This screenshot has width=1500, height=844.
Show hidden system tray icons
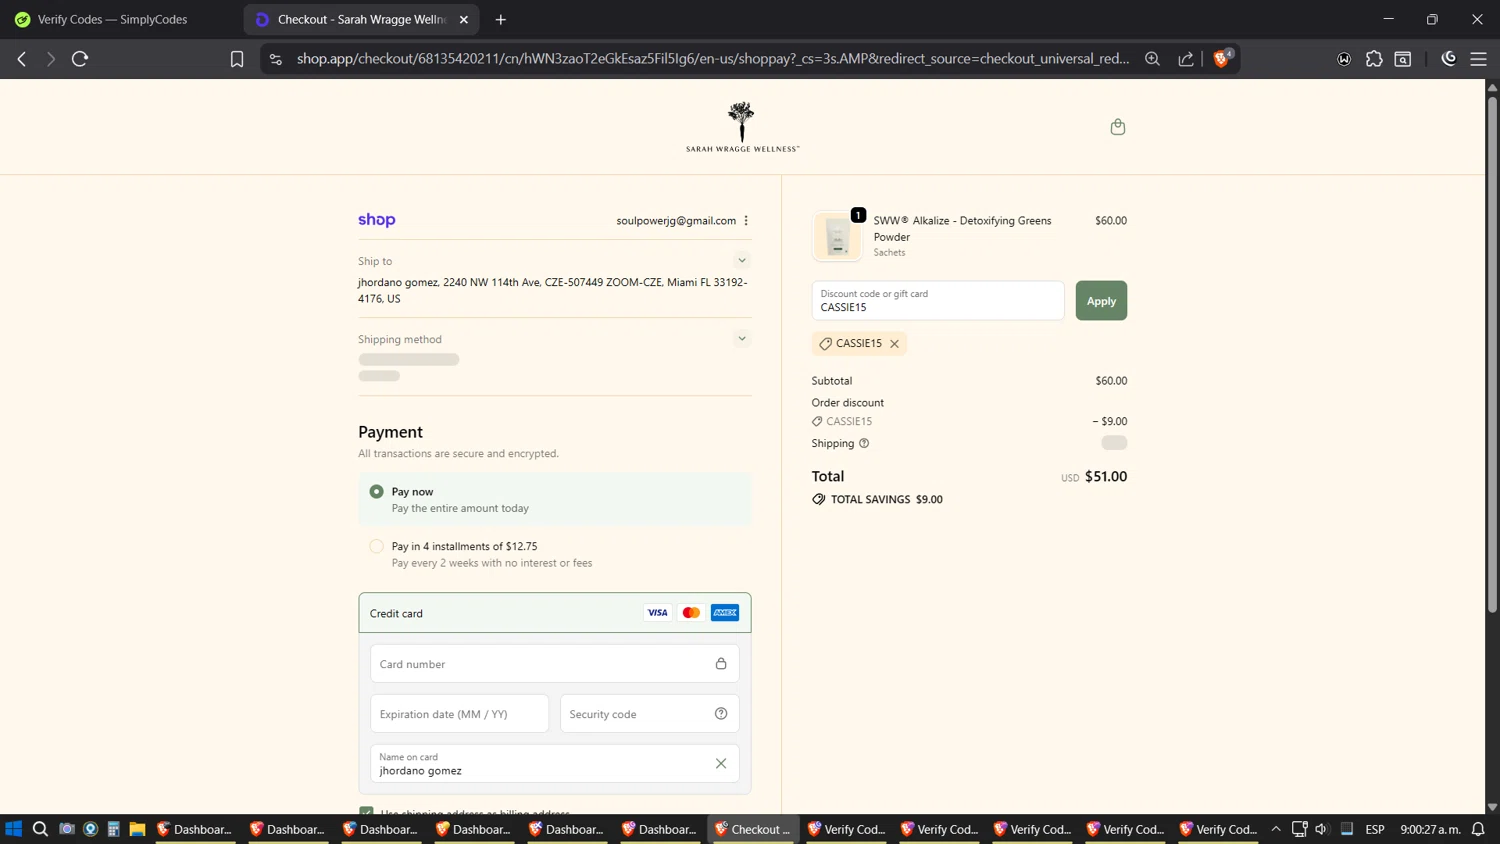(1276, 829)
